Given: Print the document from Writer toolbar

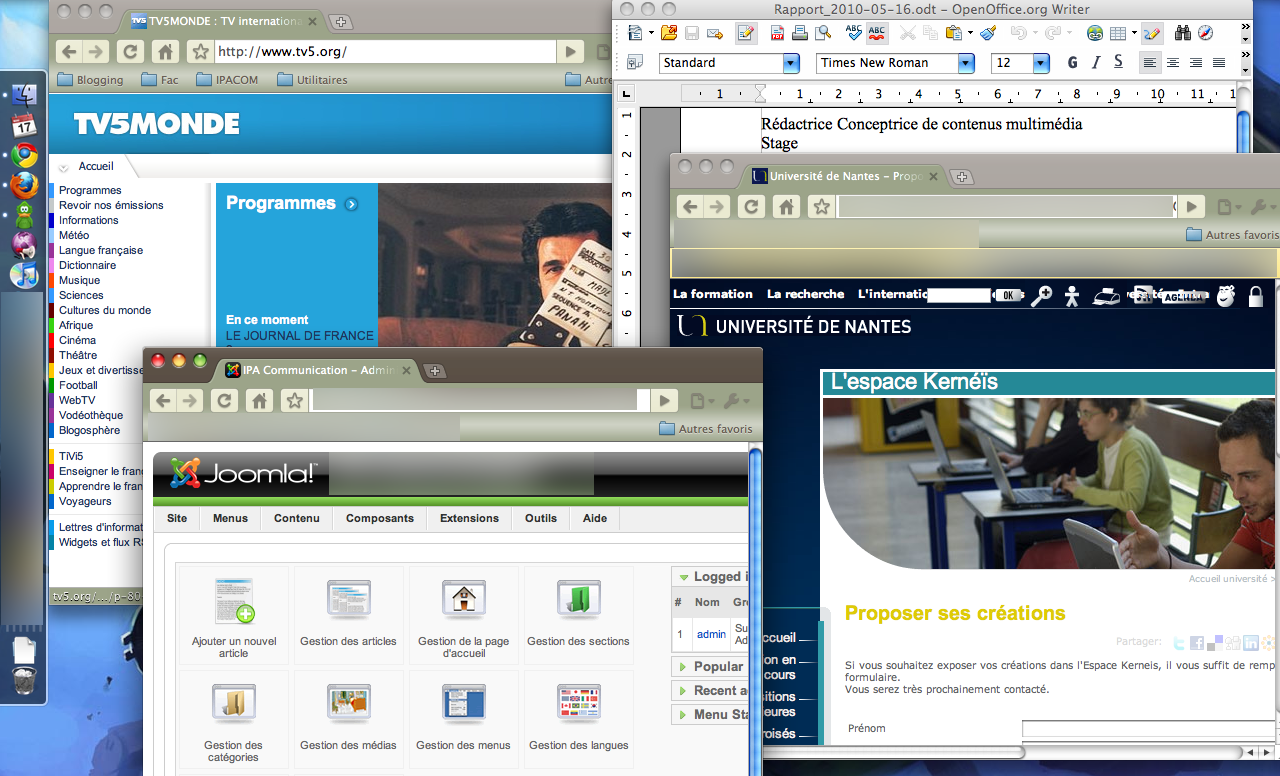Looking at the screenshot, I should 799,33.
